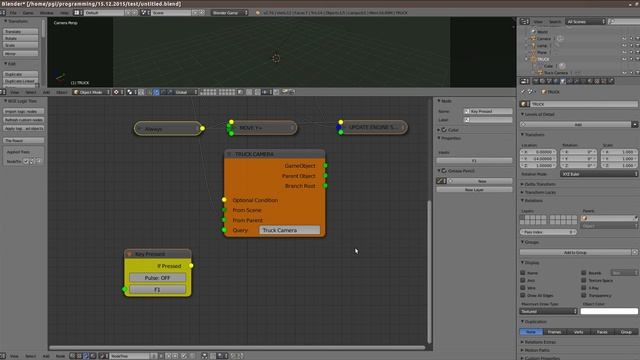Click If Pressed output socket
This screenshot has height=360, width=640.
point(191,266)
